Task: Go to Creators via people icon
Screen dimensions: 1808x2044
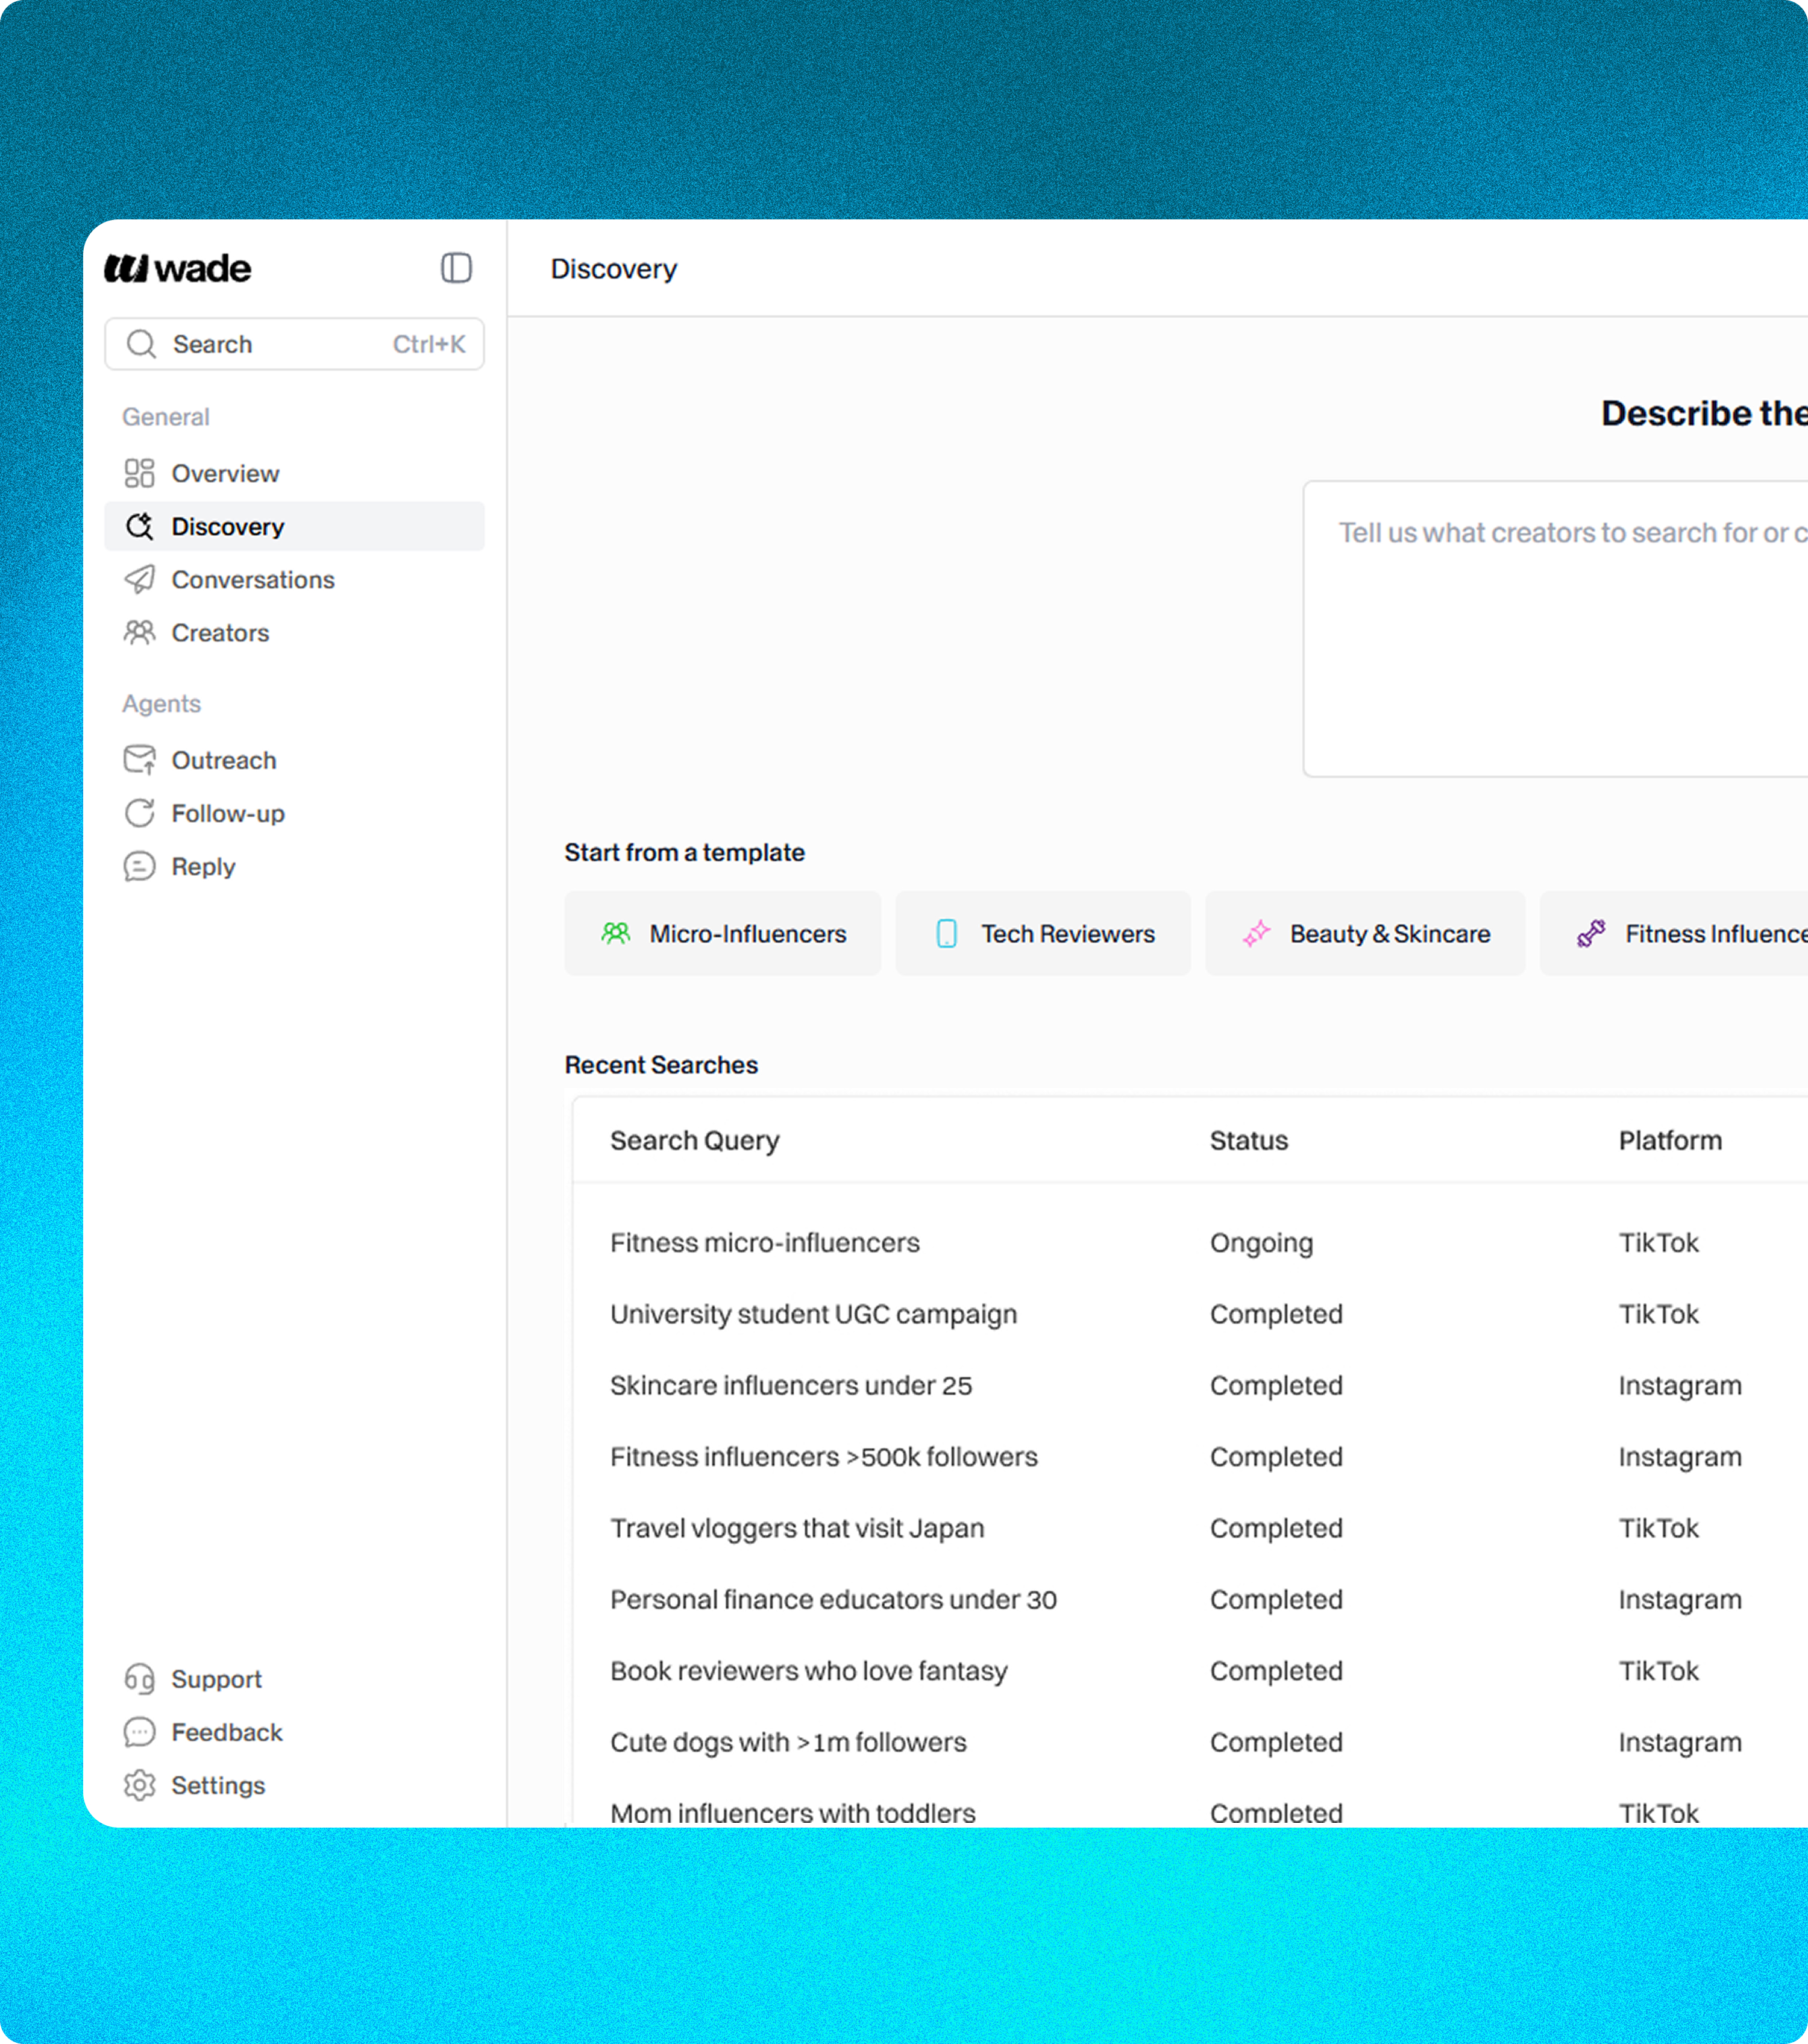Action: [x=139, y=632]
